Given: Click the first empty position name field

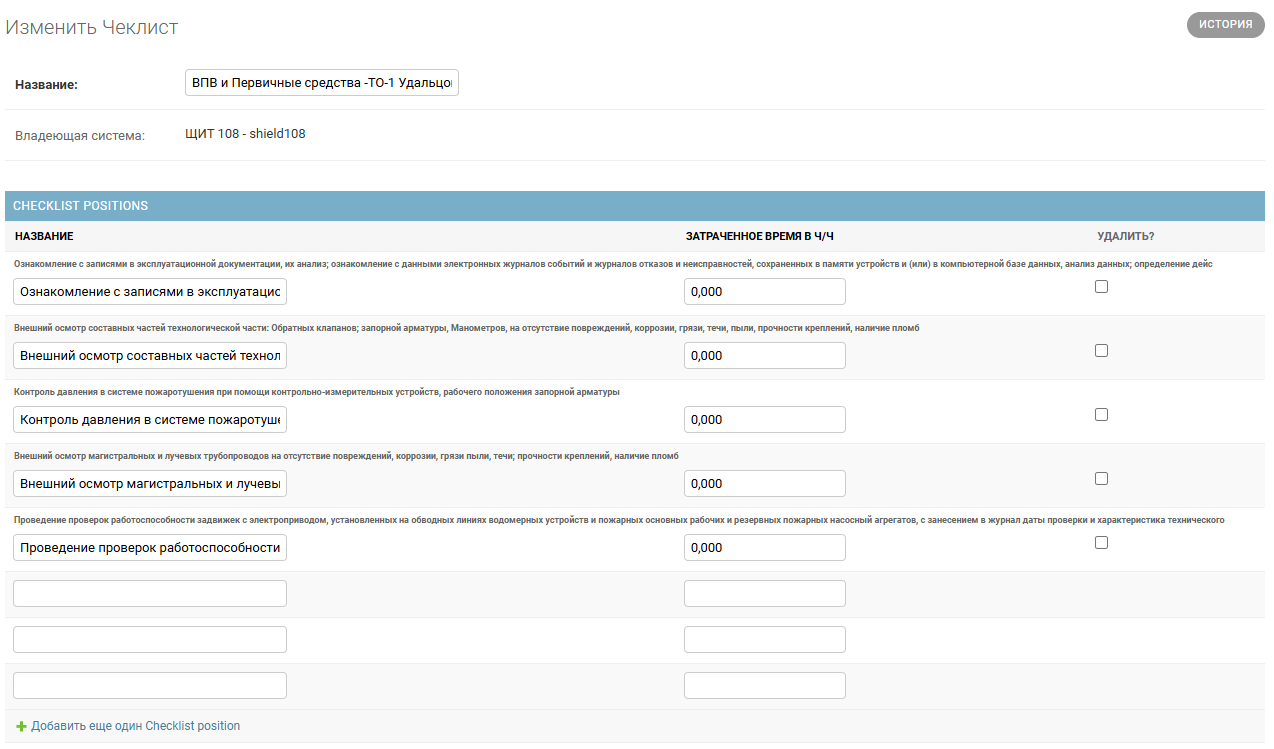Looking at the screenshot, I should pyautogui.click(x=150, y=594).
